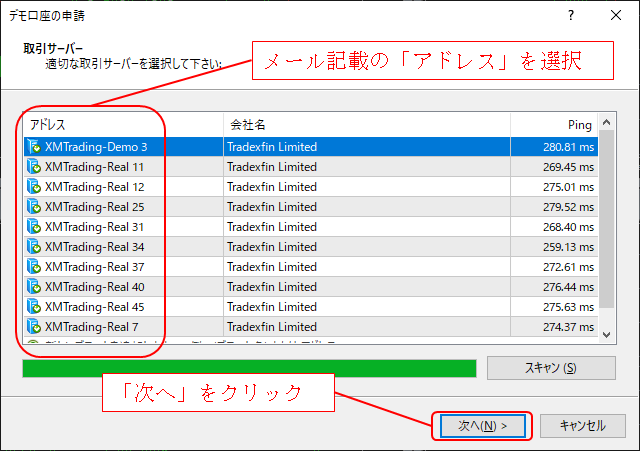Click Tradexfin Limited in the Real 7 row
This screenshot has width=640, height=451.
272,327
